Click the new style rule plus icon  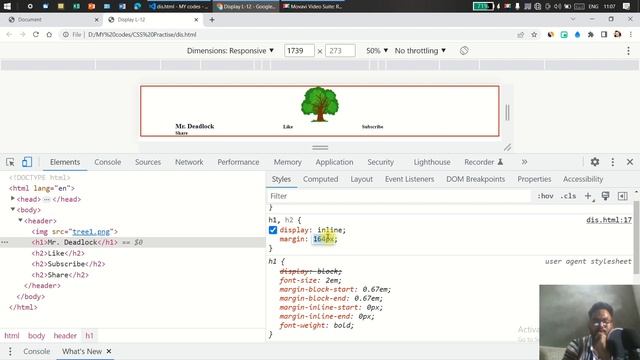pyautogui.click(x=588, y=196)
